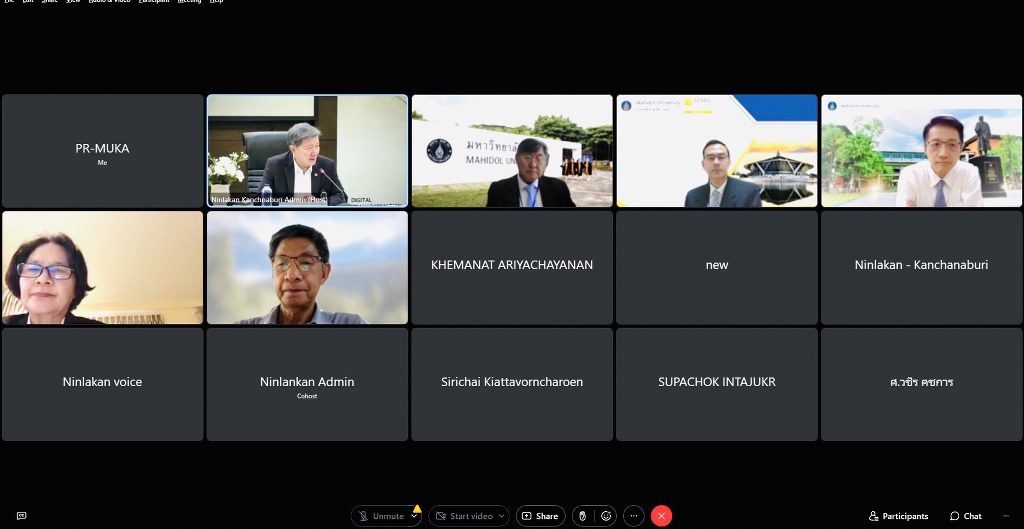Select the SUPACHOK INTAJUKR tile
1024x529 pixels.
pyautogui.click(x=717, y=385)
